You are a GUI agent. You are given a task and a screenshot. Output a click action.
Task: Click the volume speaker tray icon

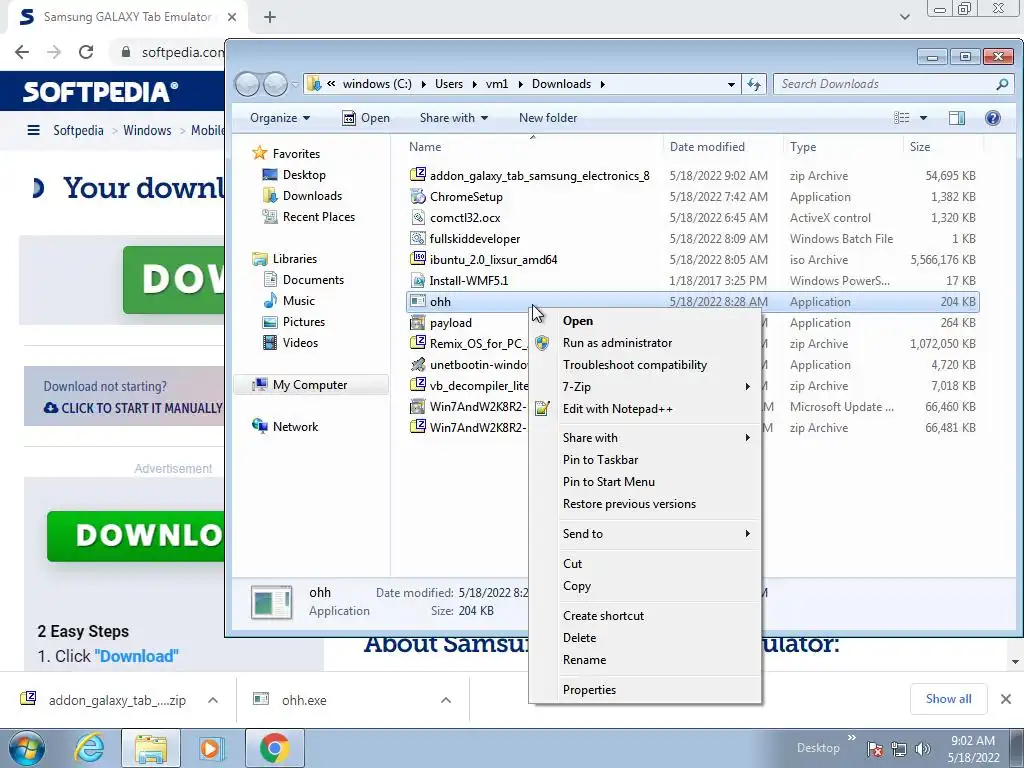923,749
